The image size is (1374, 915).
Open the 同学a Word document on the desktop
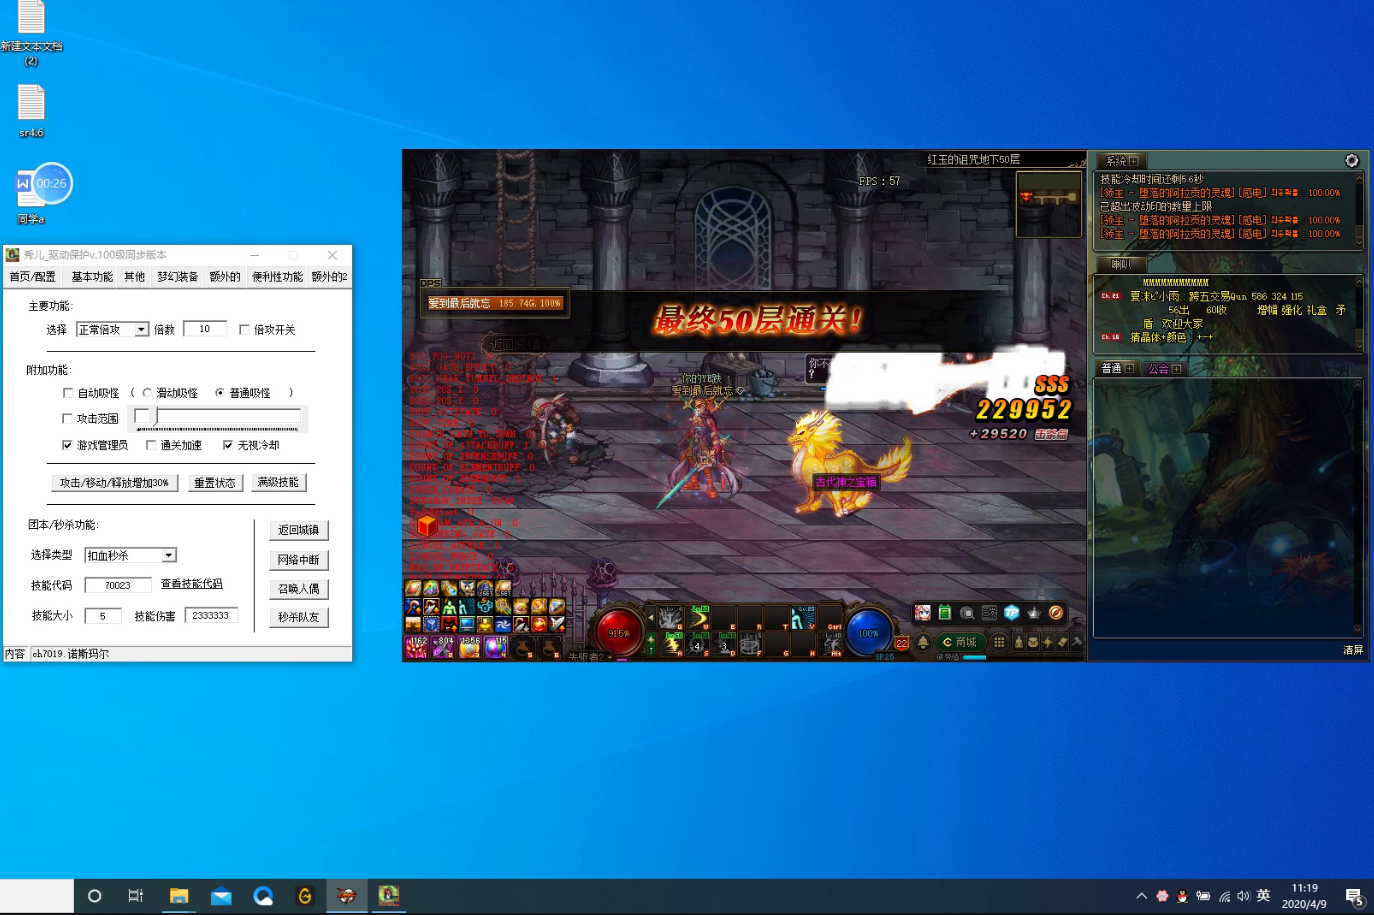31,195
